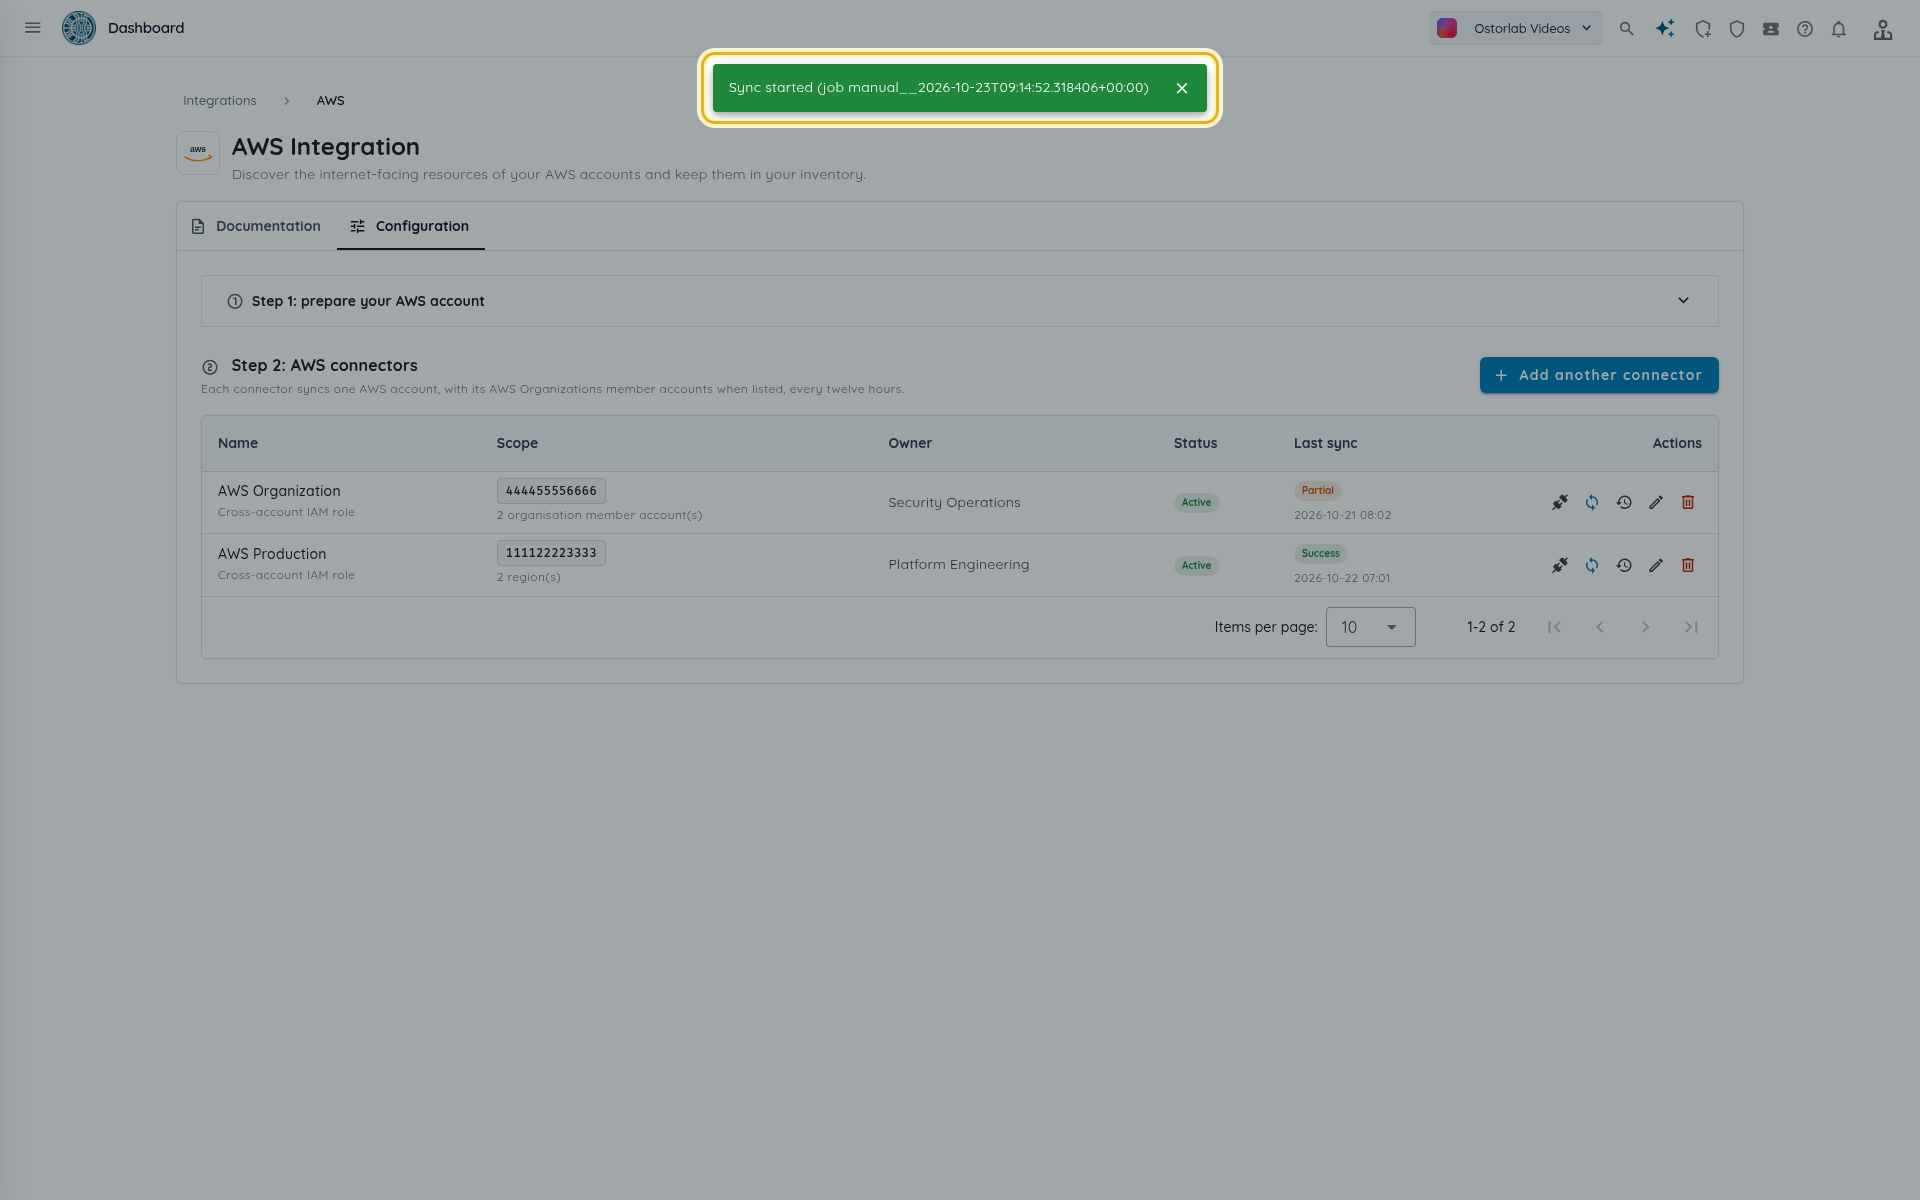This screenshot has width=1920, height=1200.
Task: Open the Ostorlab Videos organization dropdown
Action: 1515,28
